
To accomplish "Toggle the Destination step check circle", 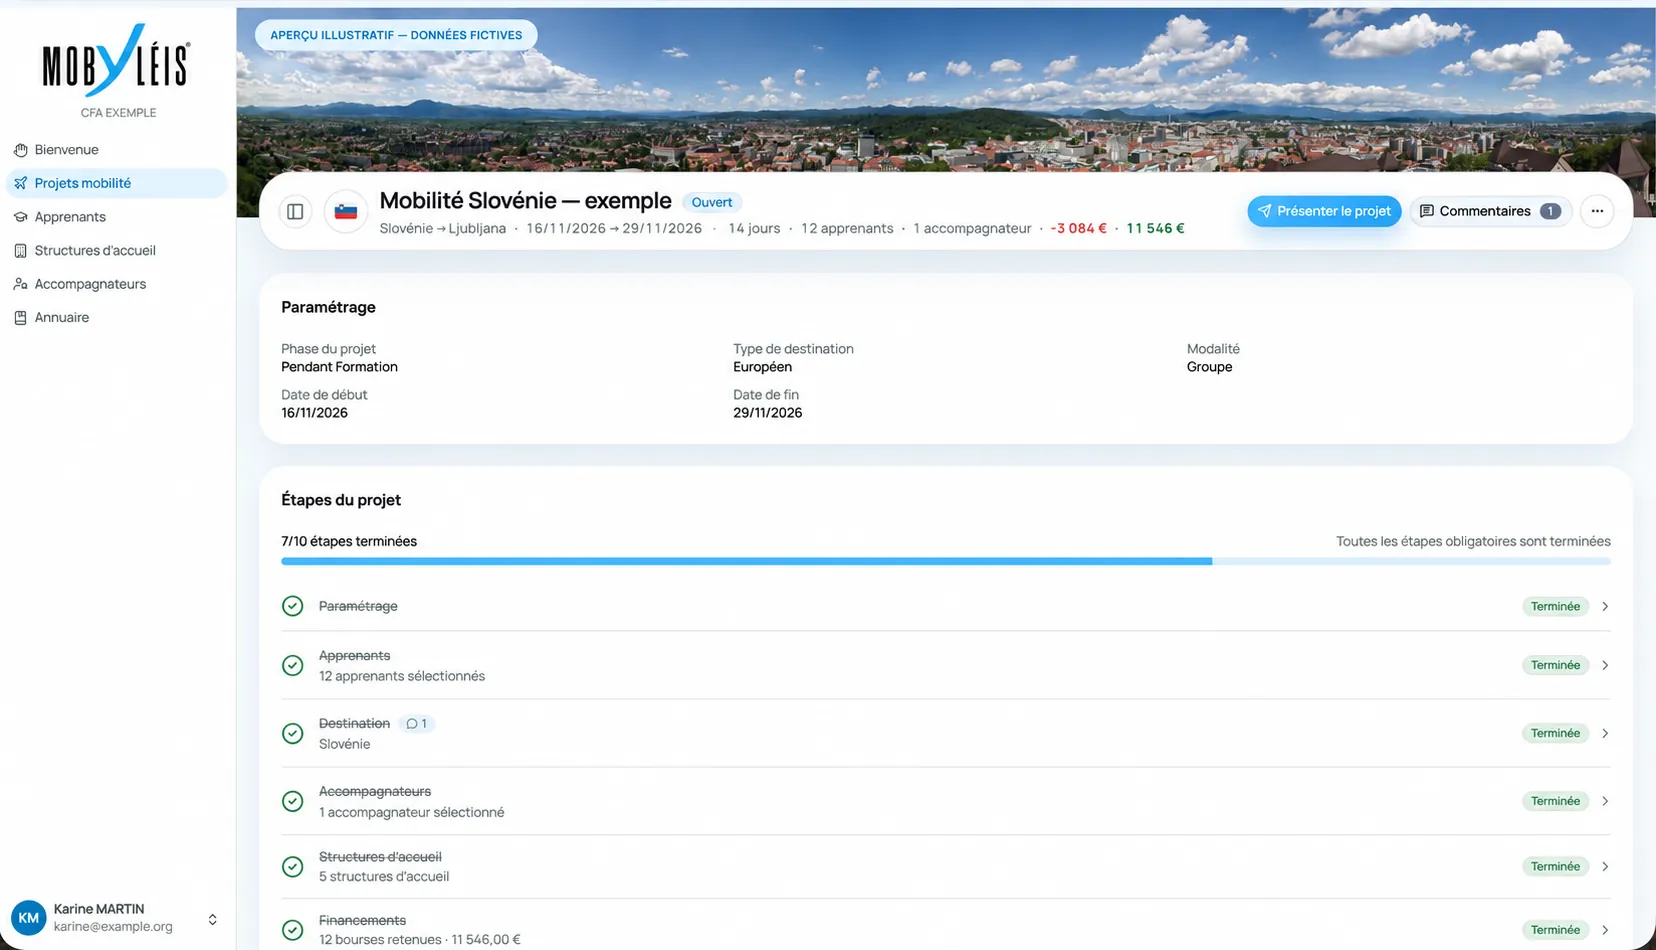I will click(x=293, y=734).
